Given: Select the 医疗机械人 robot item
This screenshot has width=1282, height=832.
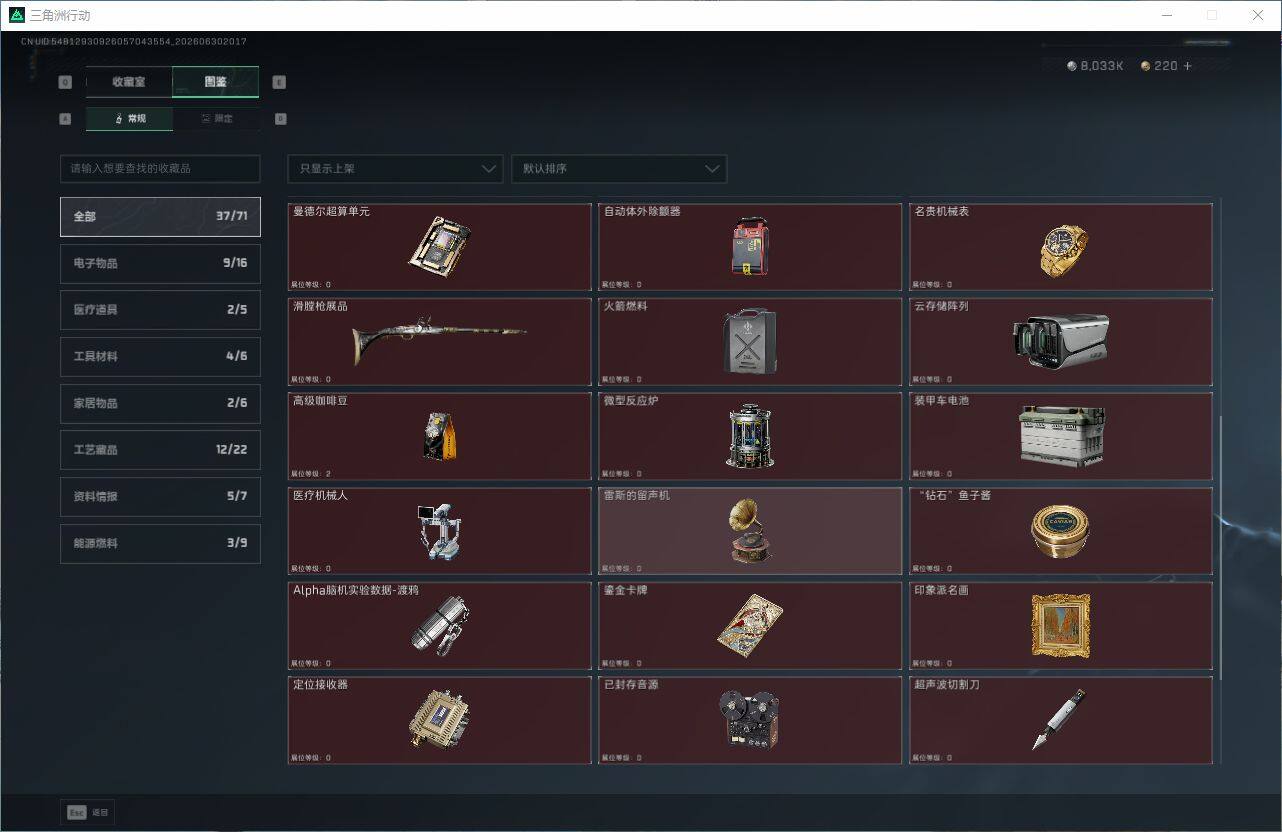Looking at the screenshot, I should (439, 530).
